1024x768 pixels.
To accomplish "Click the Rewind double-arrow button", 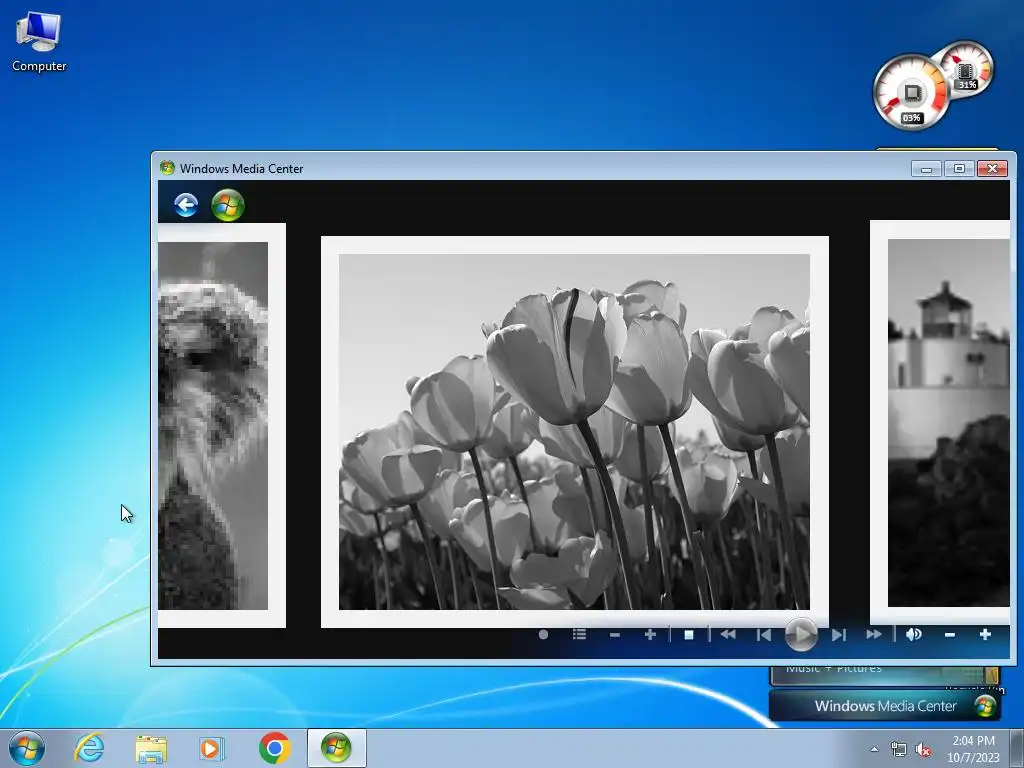I will coord(728,634).
